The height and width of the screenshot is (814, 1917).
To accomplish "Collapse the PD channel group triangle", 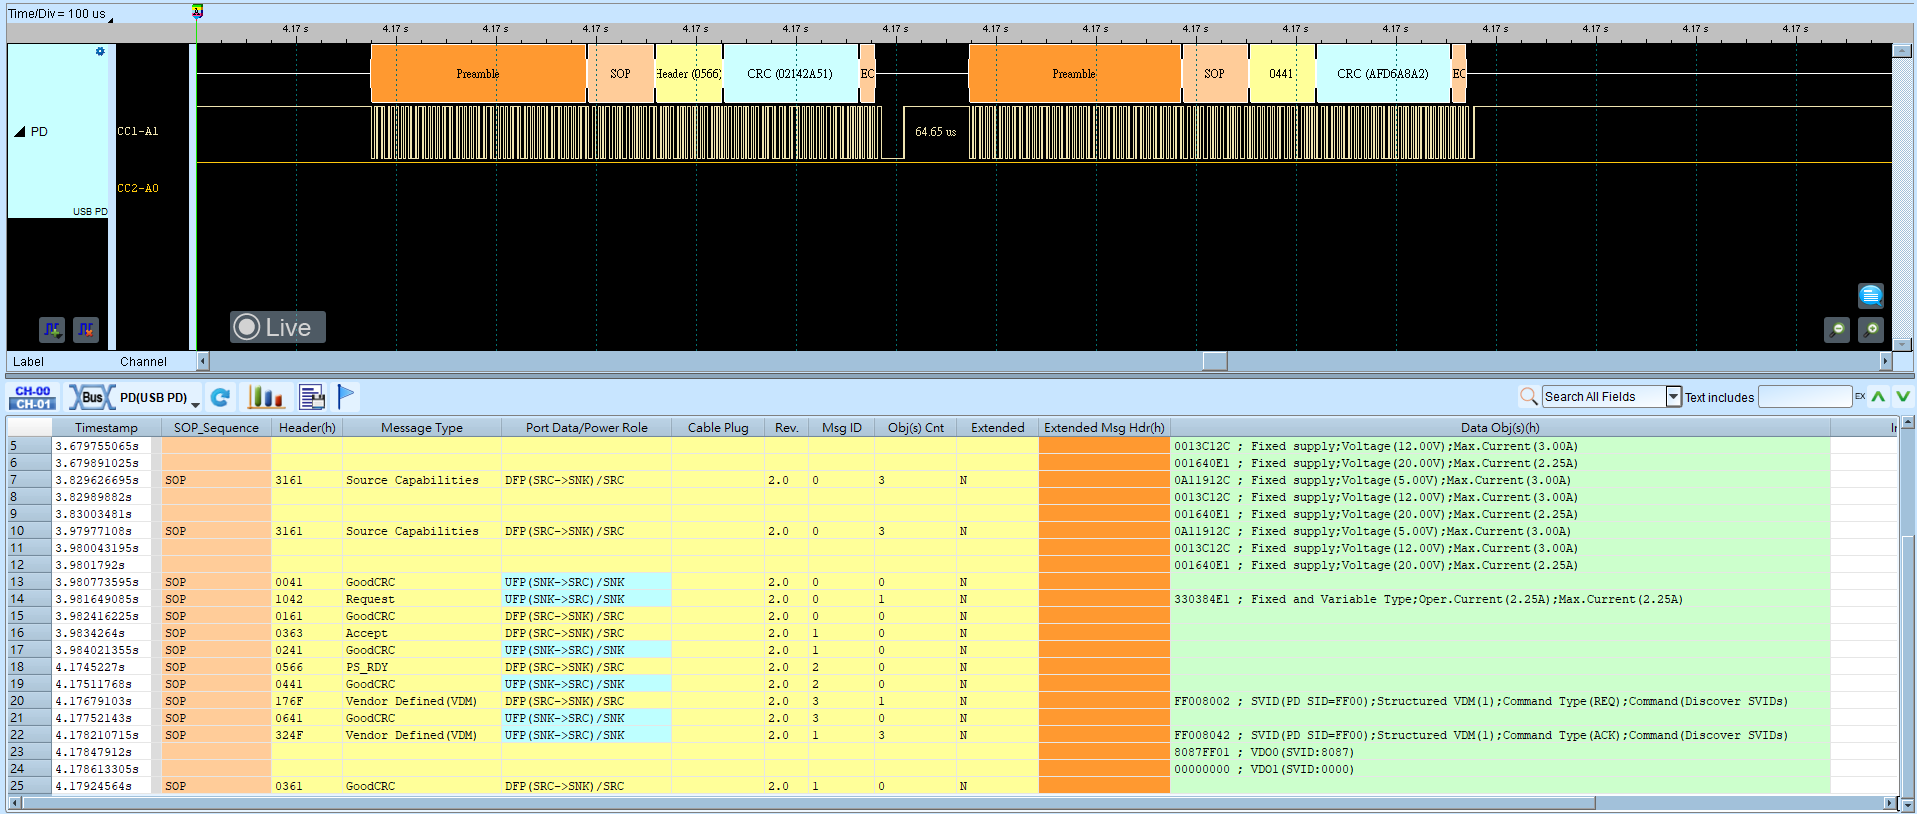I will click(x=19, y=132).
